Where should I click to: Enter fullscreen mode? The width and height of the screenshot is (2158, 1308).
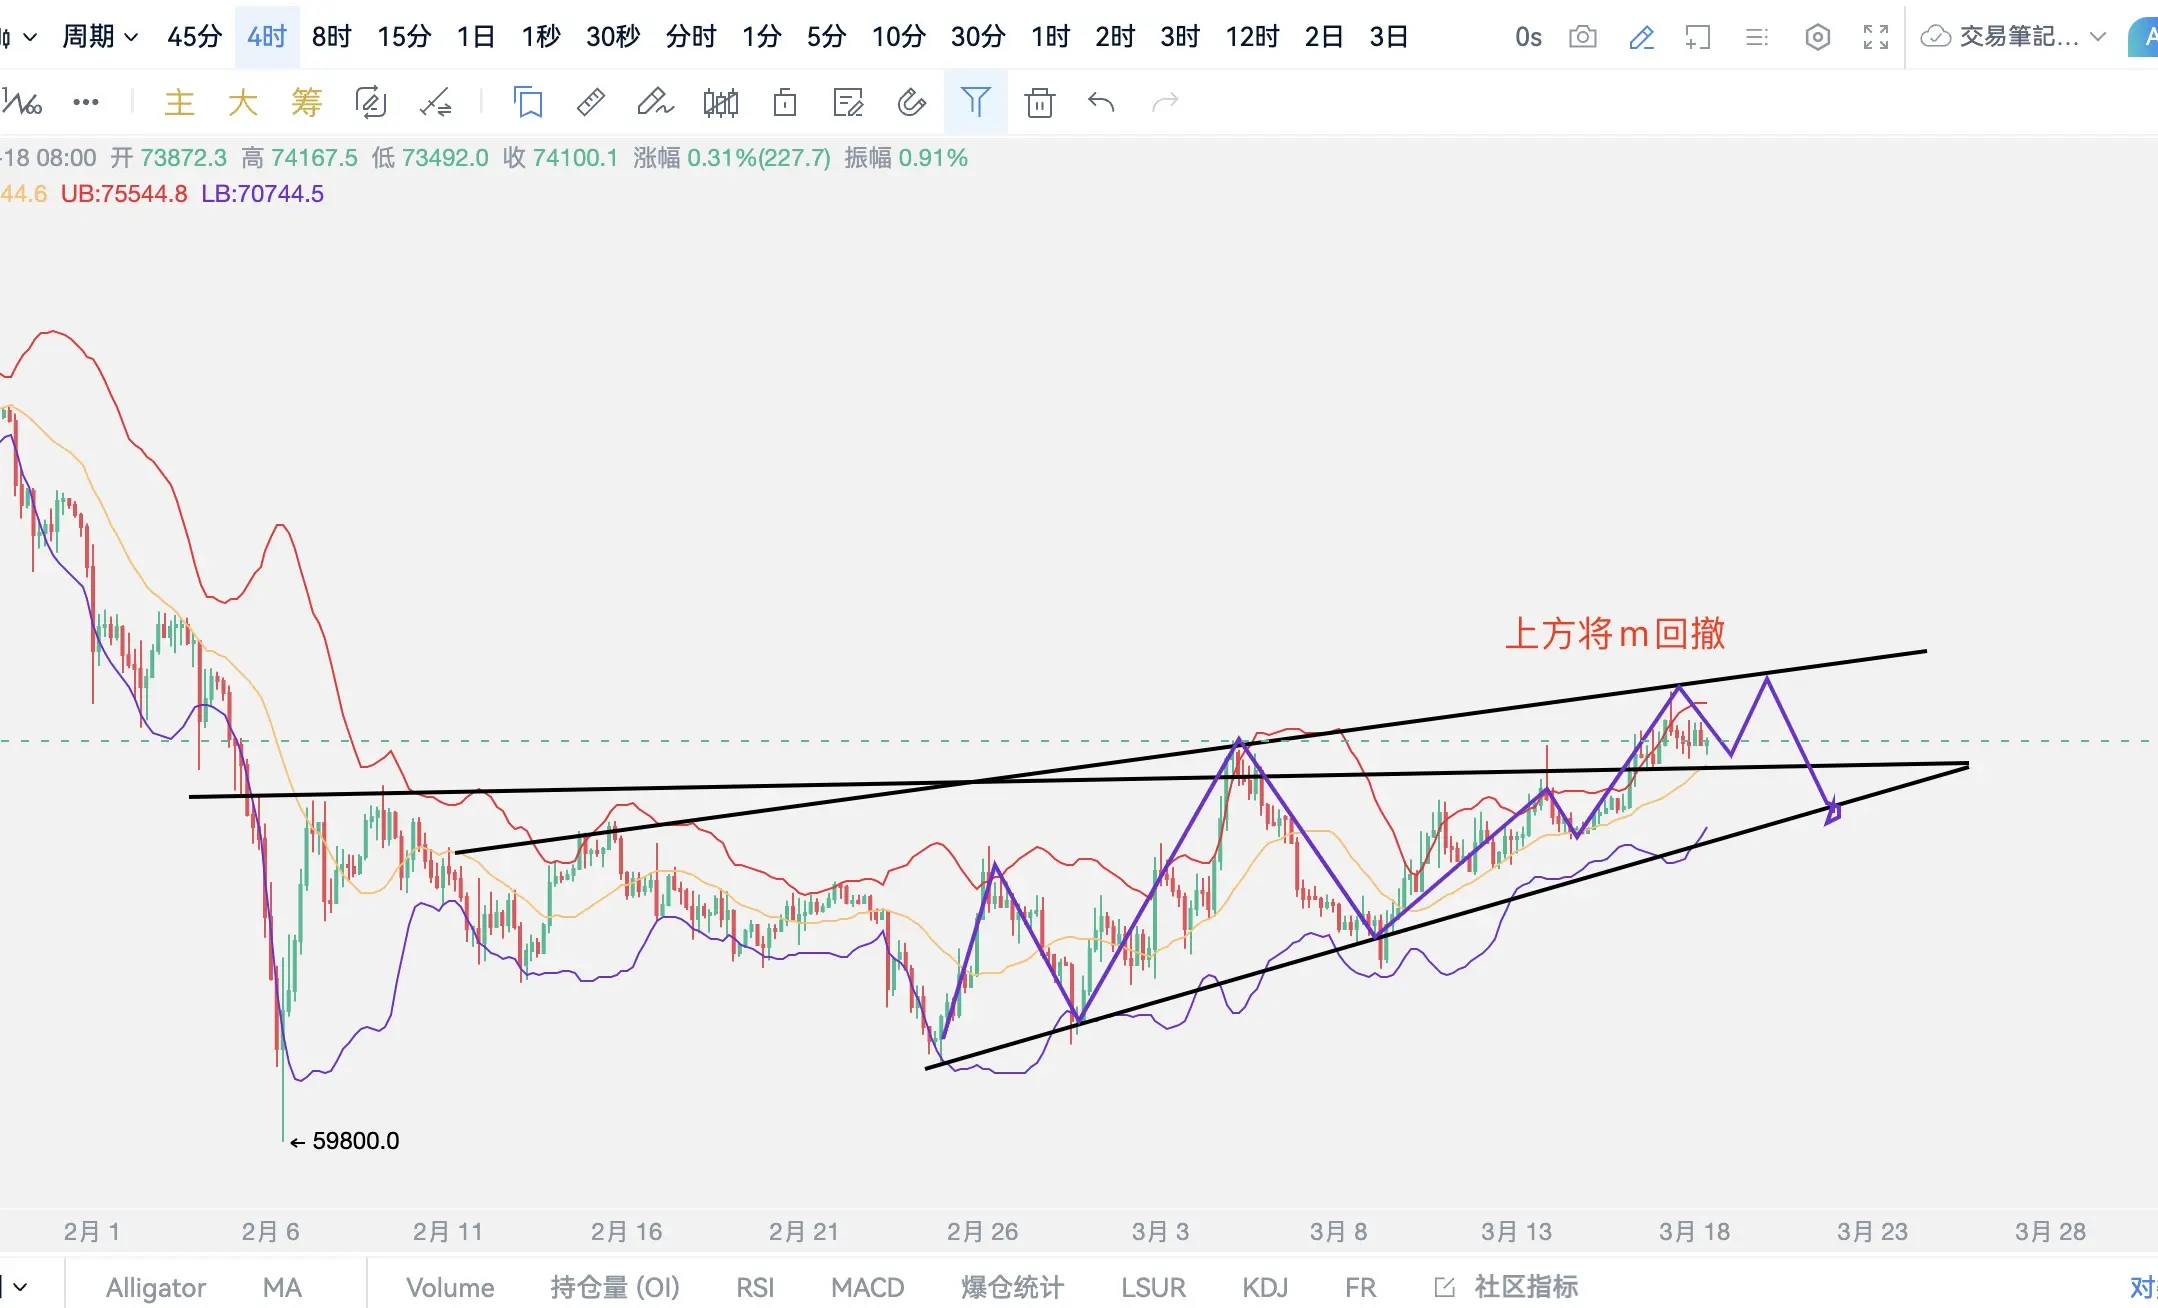pyautogui.click(x=1876, y=37)
